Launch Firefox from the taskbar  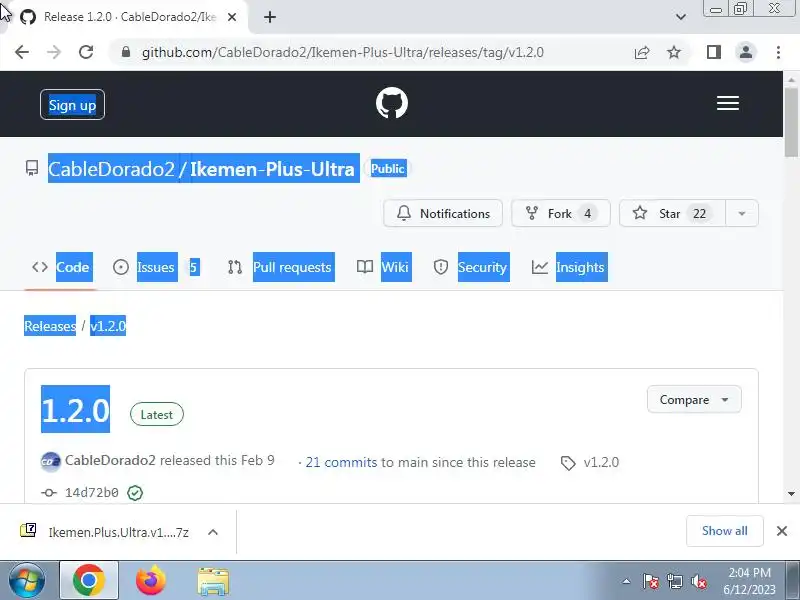tap(151, 580)
